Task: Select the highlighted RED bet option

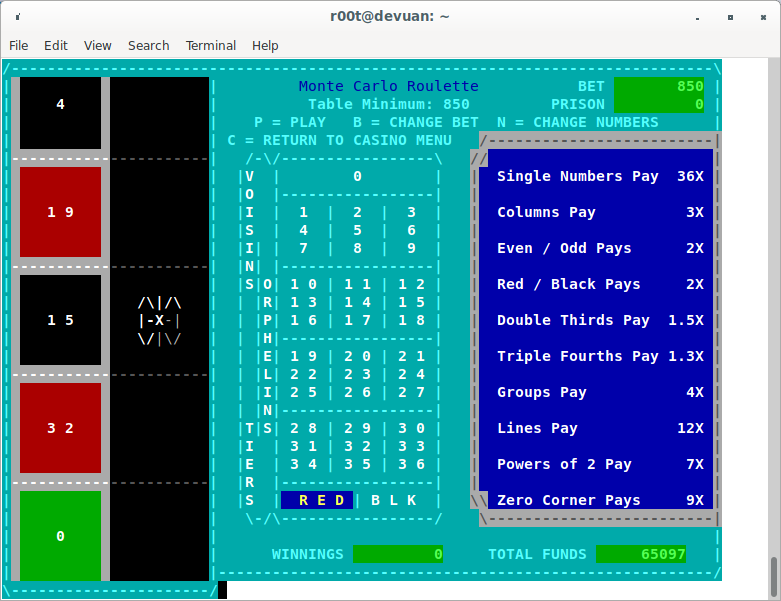Action: point(316,500)
